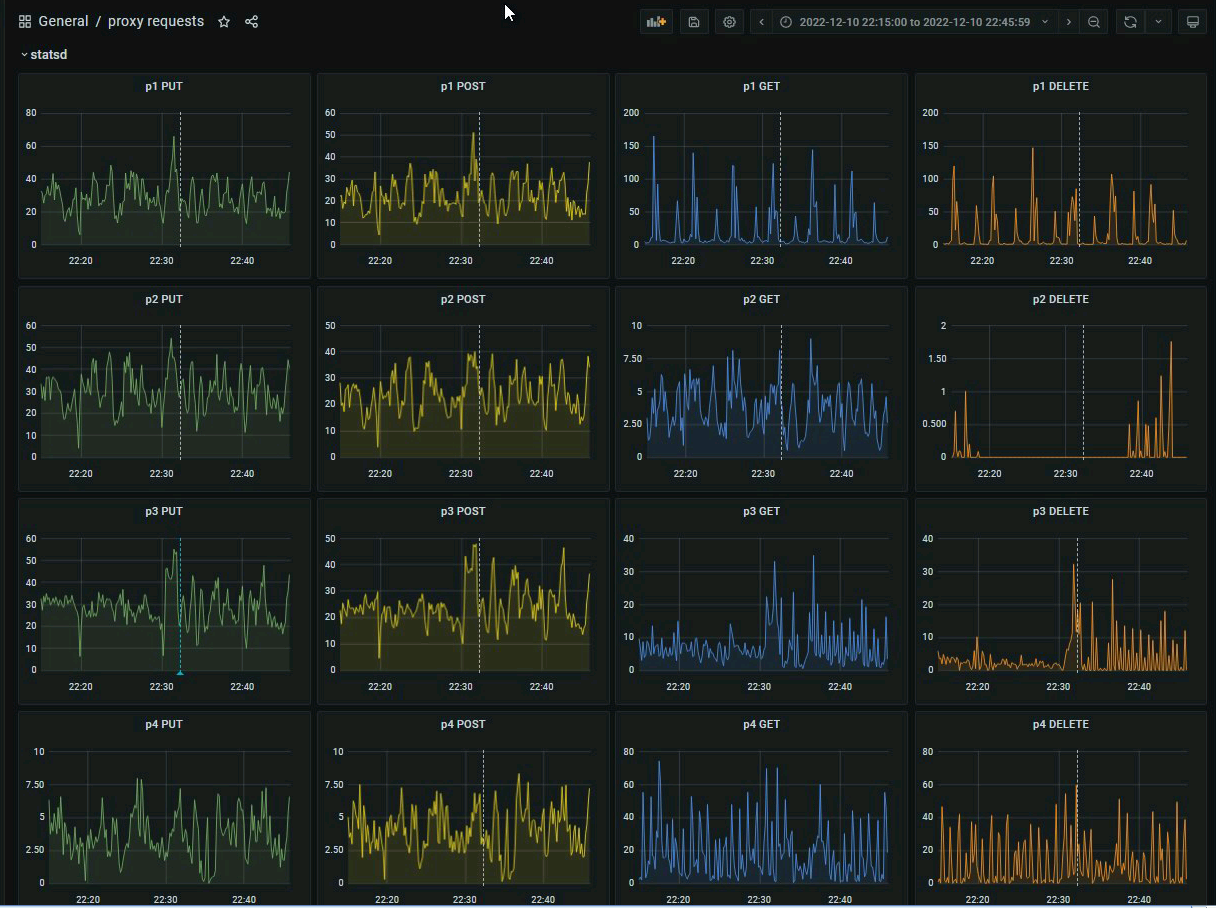1216x908 pixels.
Task: Open p3 PUT panel title menu
Action: click(164, 511)
